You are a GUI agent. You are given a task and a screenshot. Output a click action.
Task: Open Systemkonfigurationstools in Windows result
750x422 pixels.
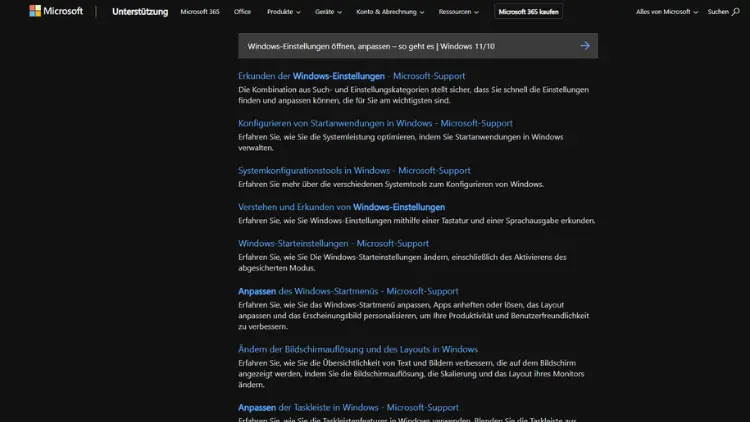click(354, 170)
